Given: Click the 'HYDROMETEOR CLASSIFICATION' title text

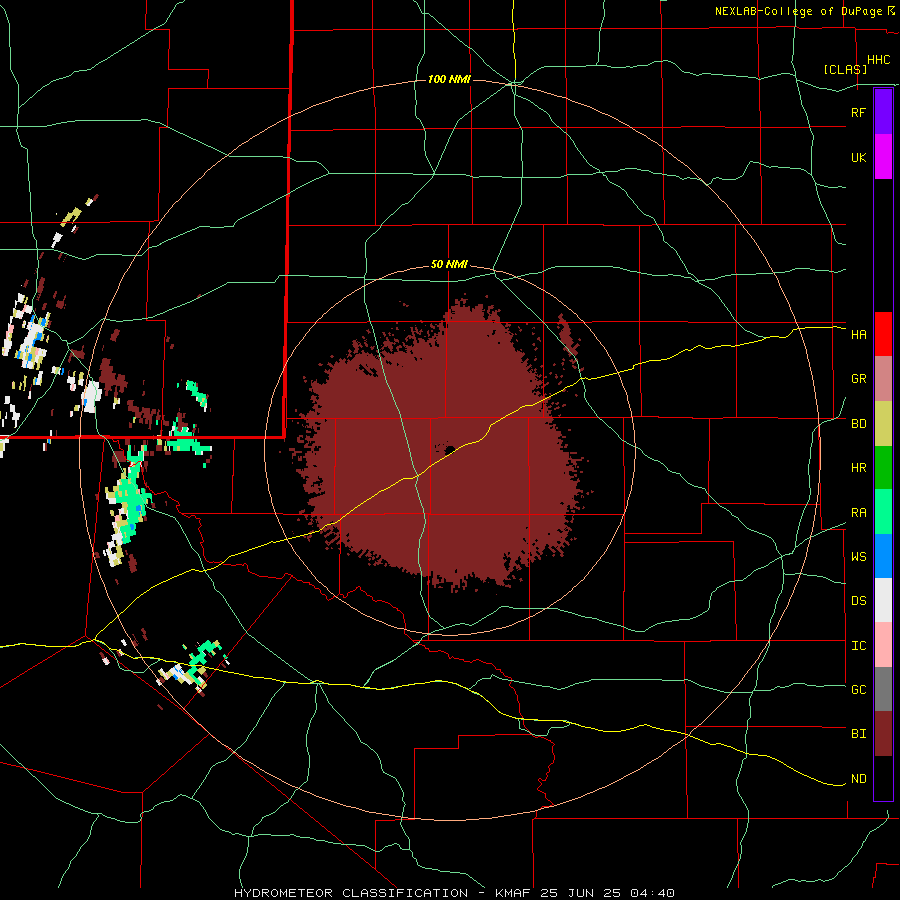Looking at the screenshot, I should 351,893.
